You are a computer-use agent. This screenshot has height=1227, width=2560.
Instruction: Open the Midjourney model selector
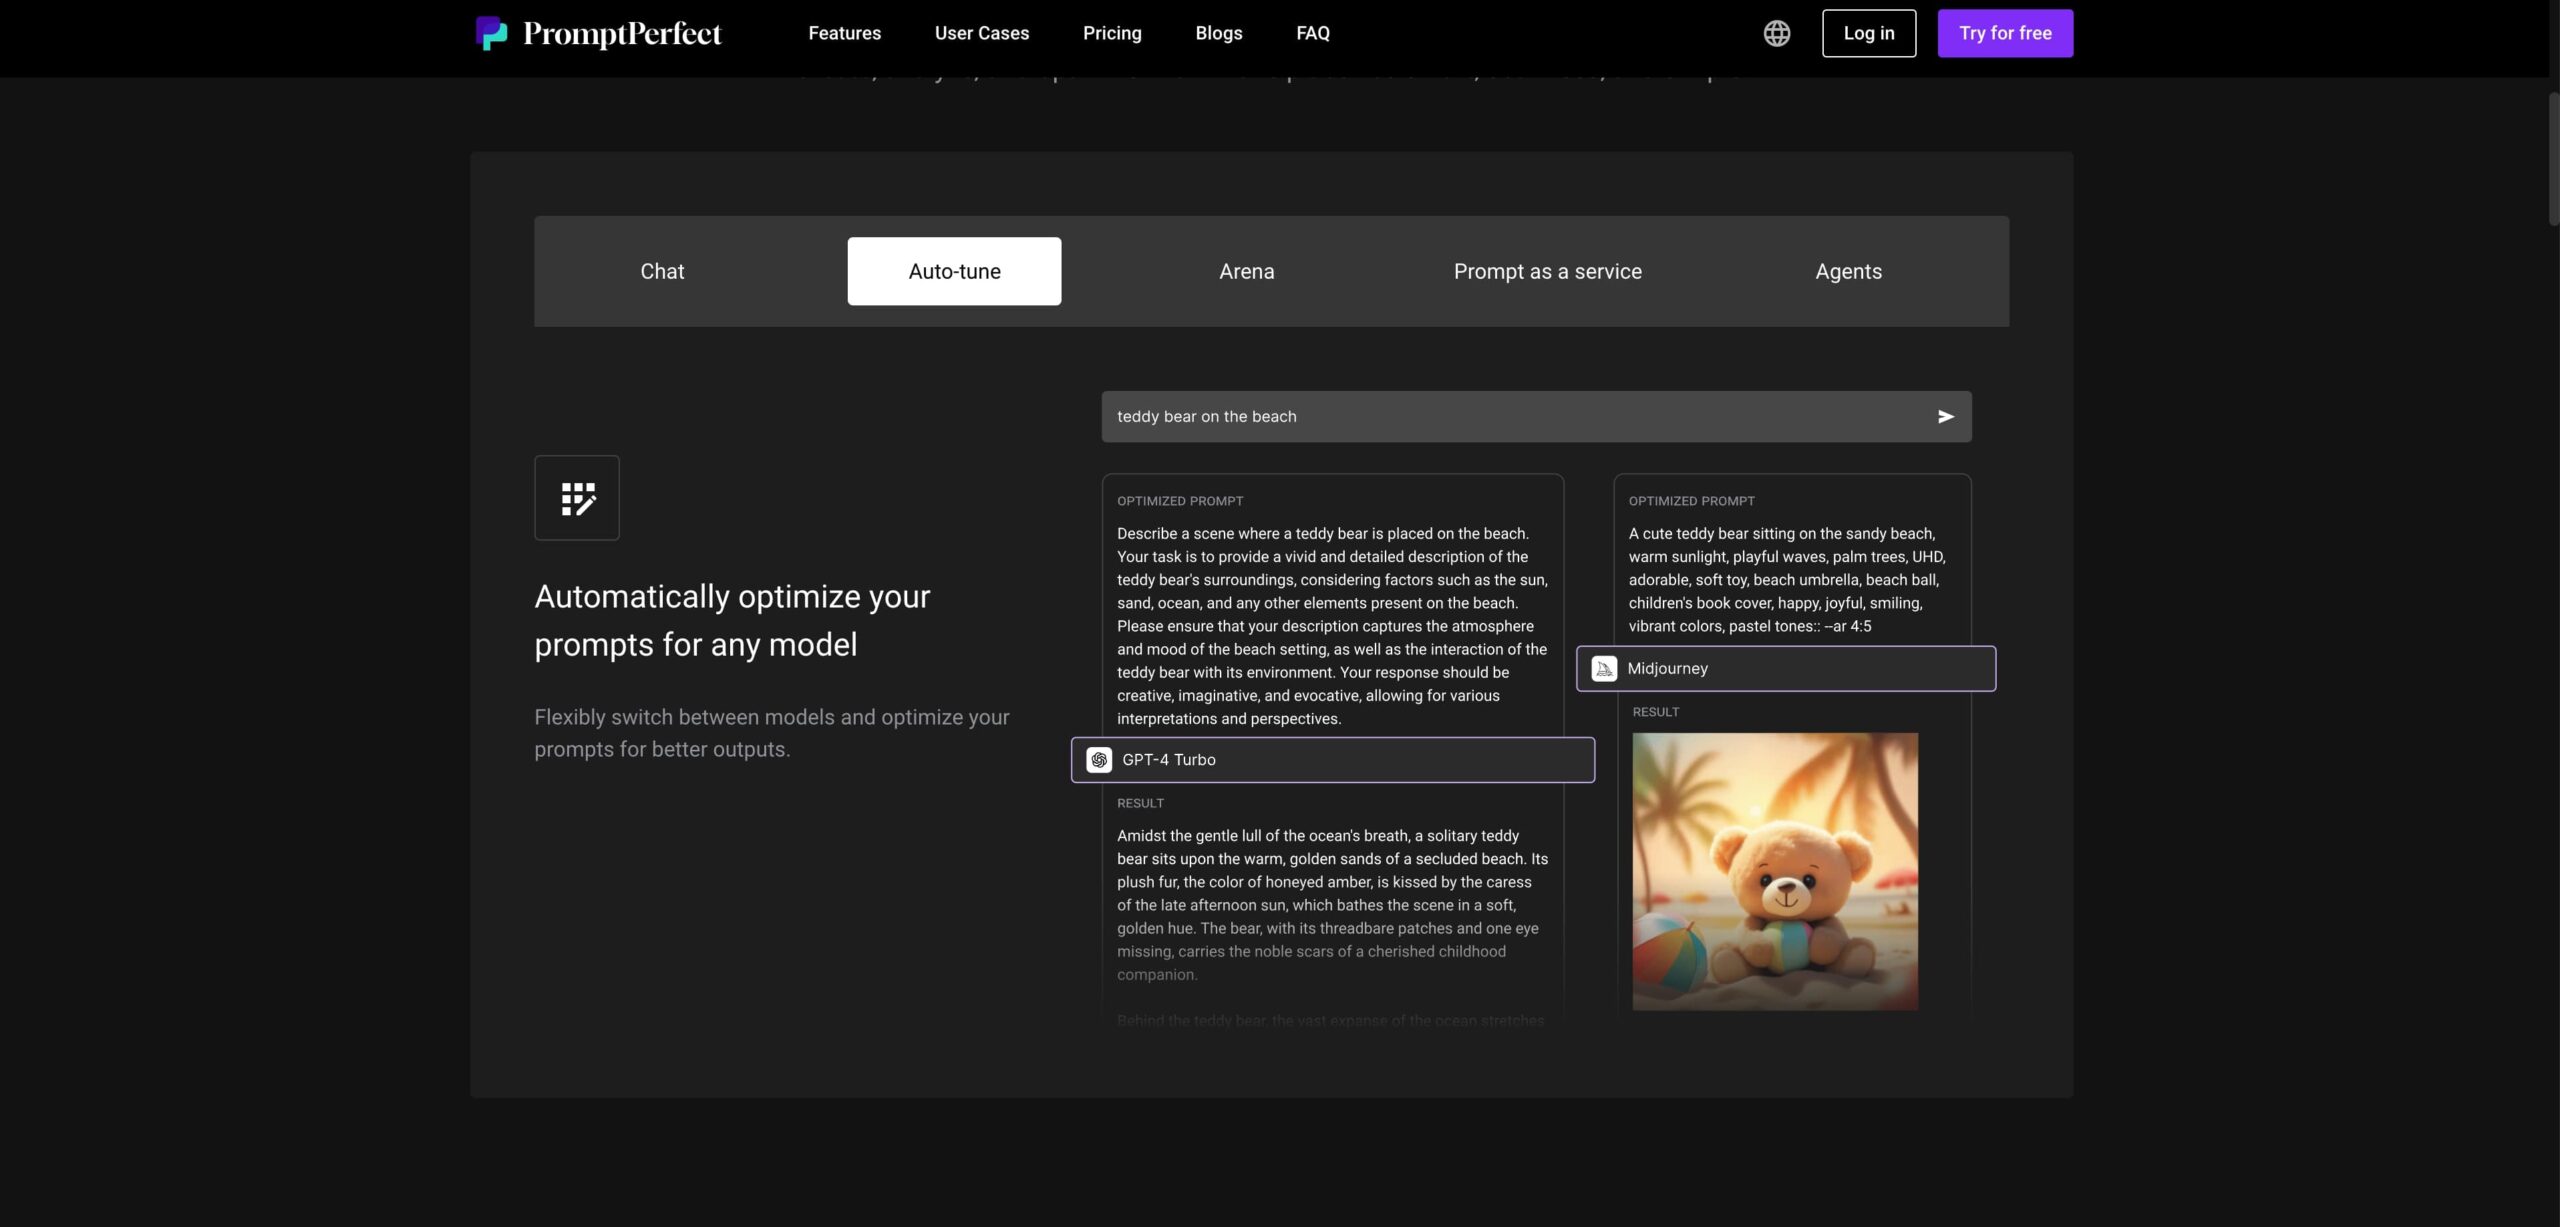coord(1786,668)
